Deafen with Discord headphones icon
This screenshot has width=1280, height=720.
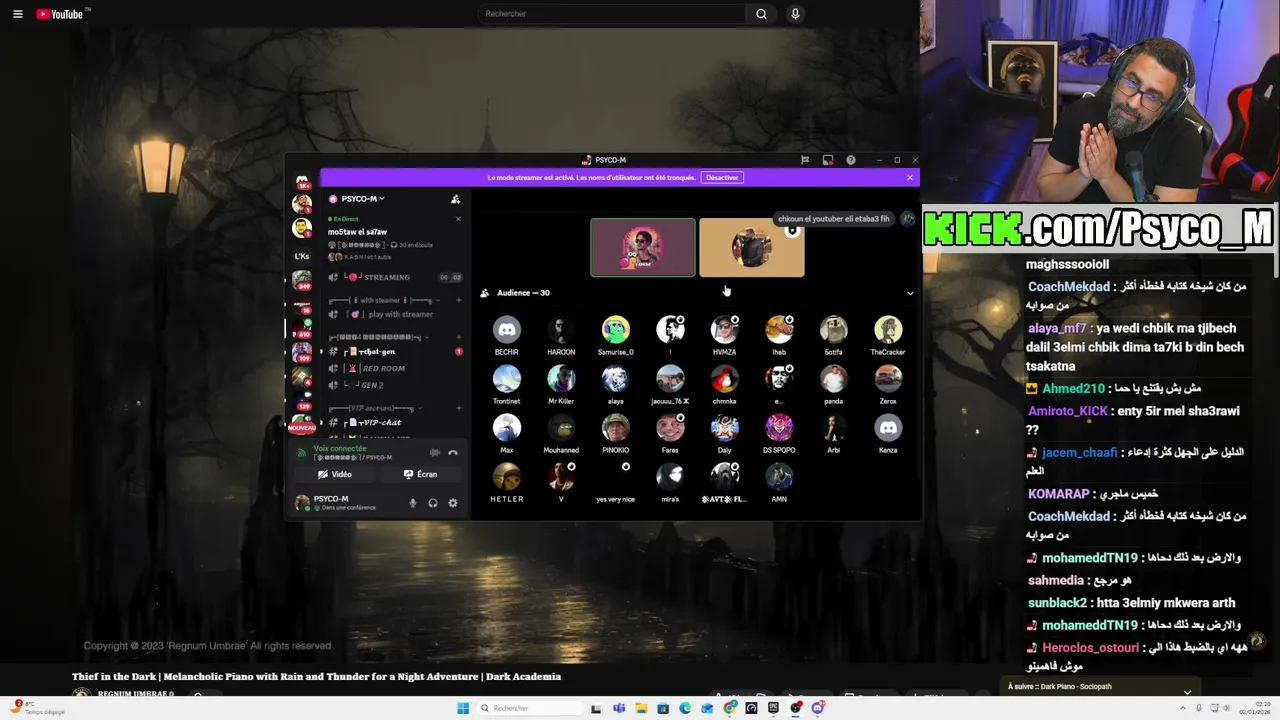433,503
